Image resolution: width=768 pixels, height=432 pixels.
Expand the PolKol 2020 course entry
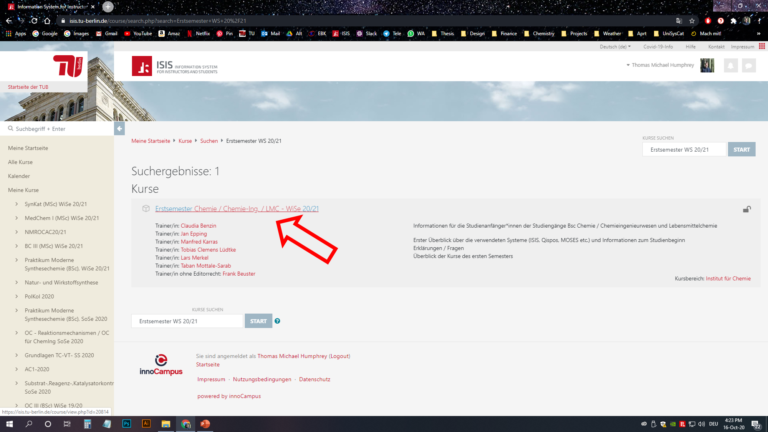click(17, 296)
